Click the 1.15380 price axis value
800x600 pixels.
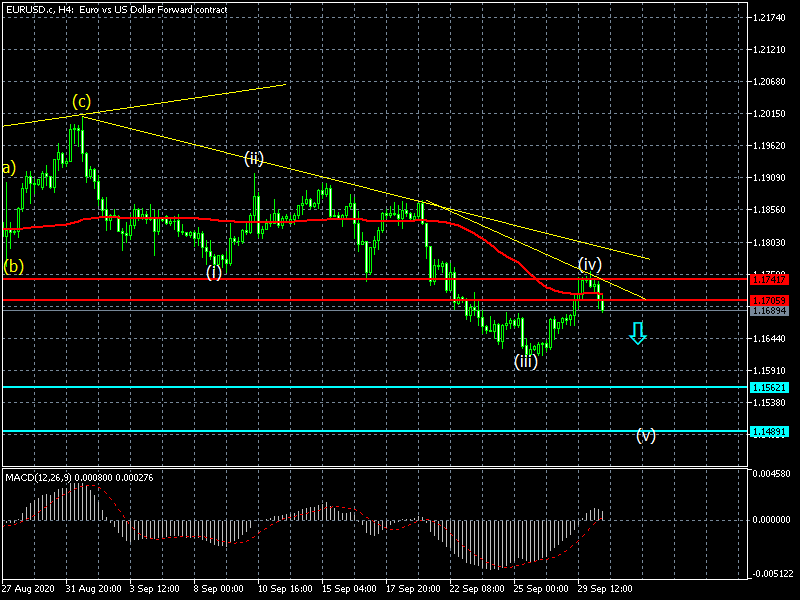(769, 403)
